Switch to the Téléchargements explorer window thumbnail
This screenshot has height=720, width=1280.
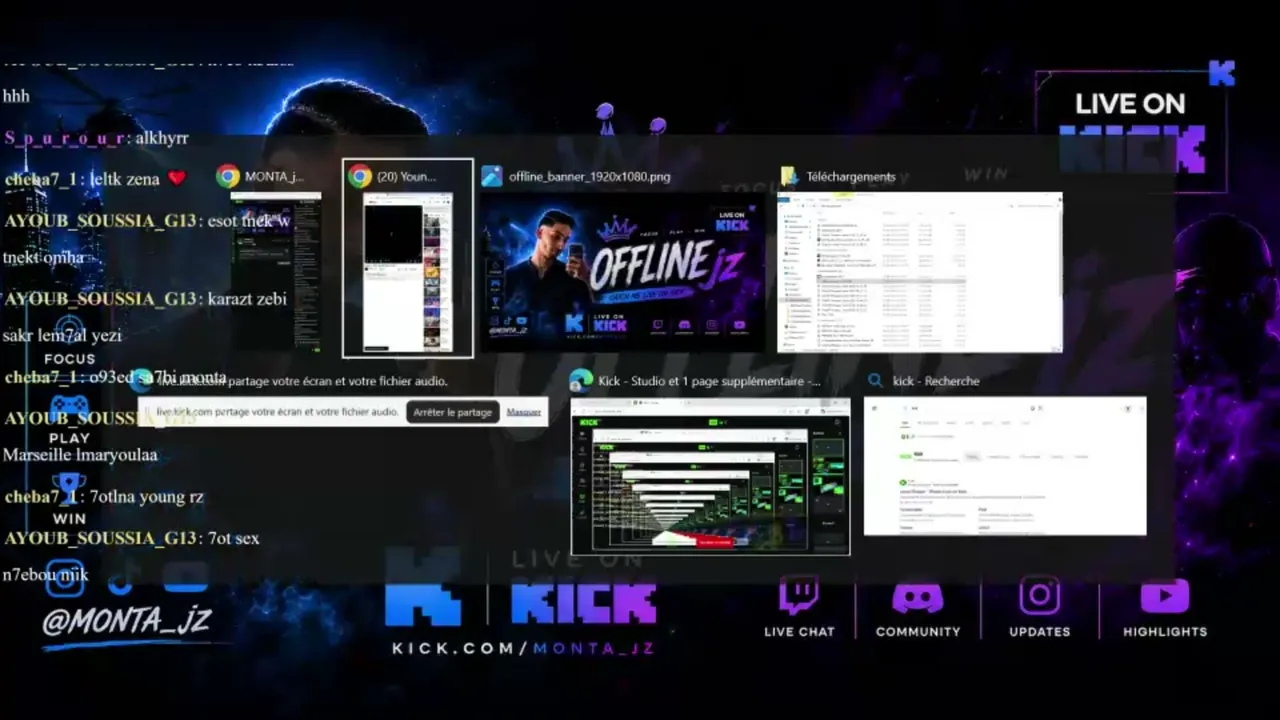coord(920,272)
